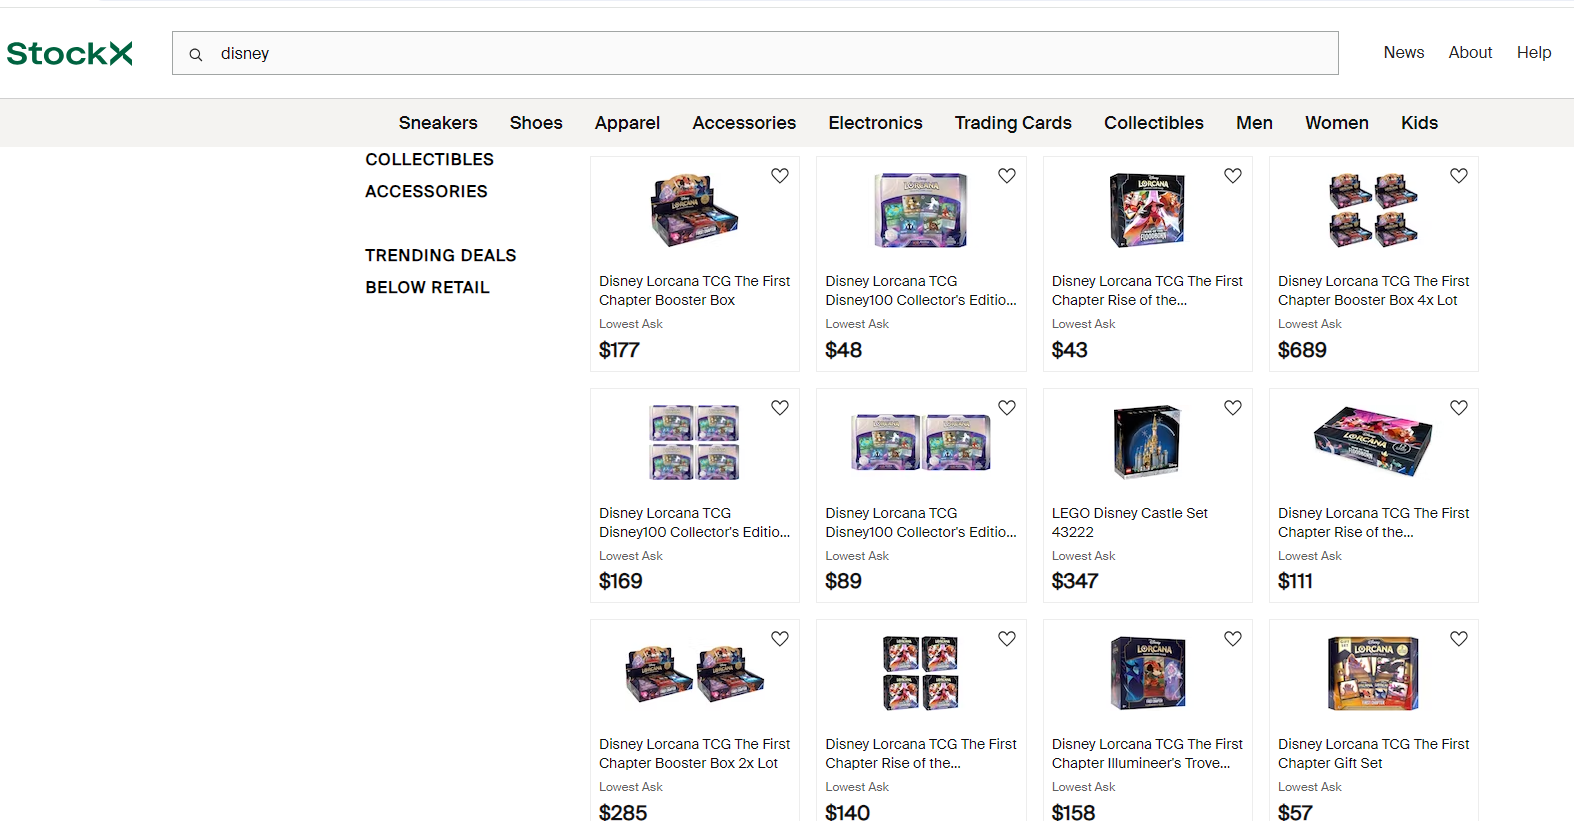Image resolution: width=1574 pixels, height=821 pixels.
Task: Heart the $140 Rise of the... item
Action: (x=1007, y=639)
